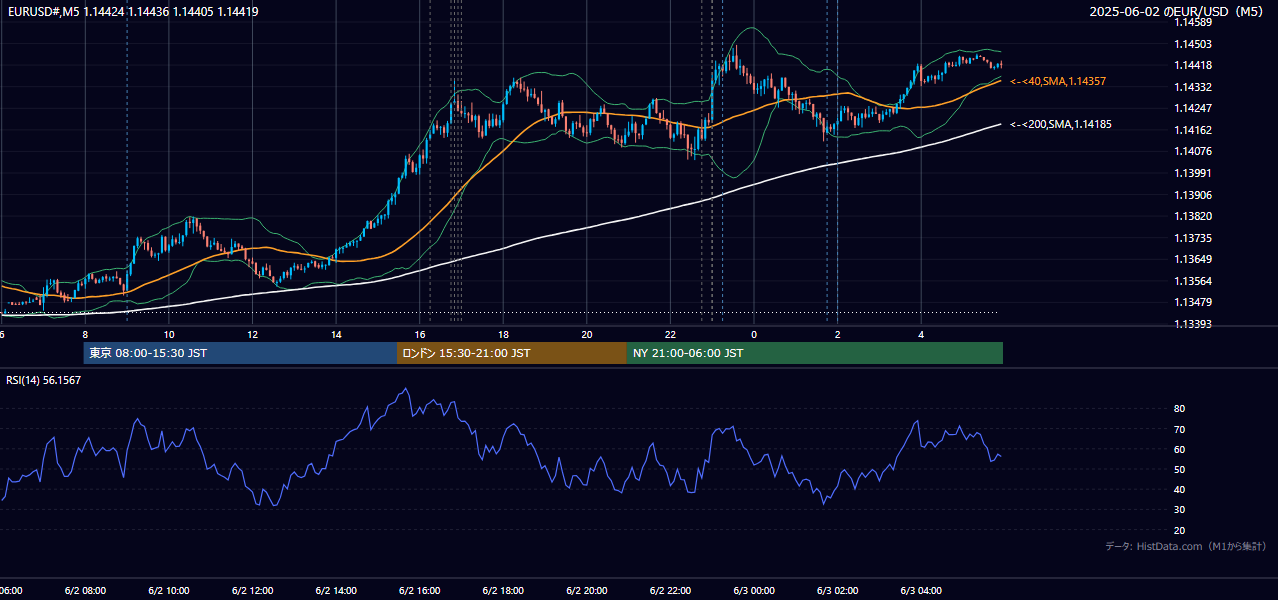This screenshot has width=1278, height=600.
Task: Select the NY 21:00-06:00 JST session bar
Action: point(815,353)
